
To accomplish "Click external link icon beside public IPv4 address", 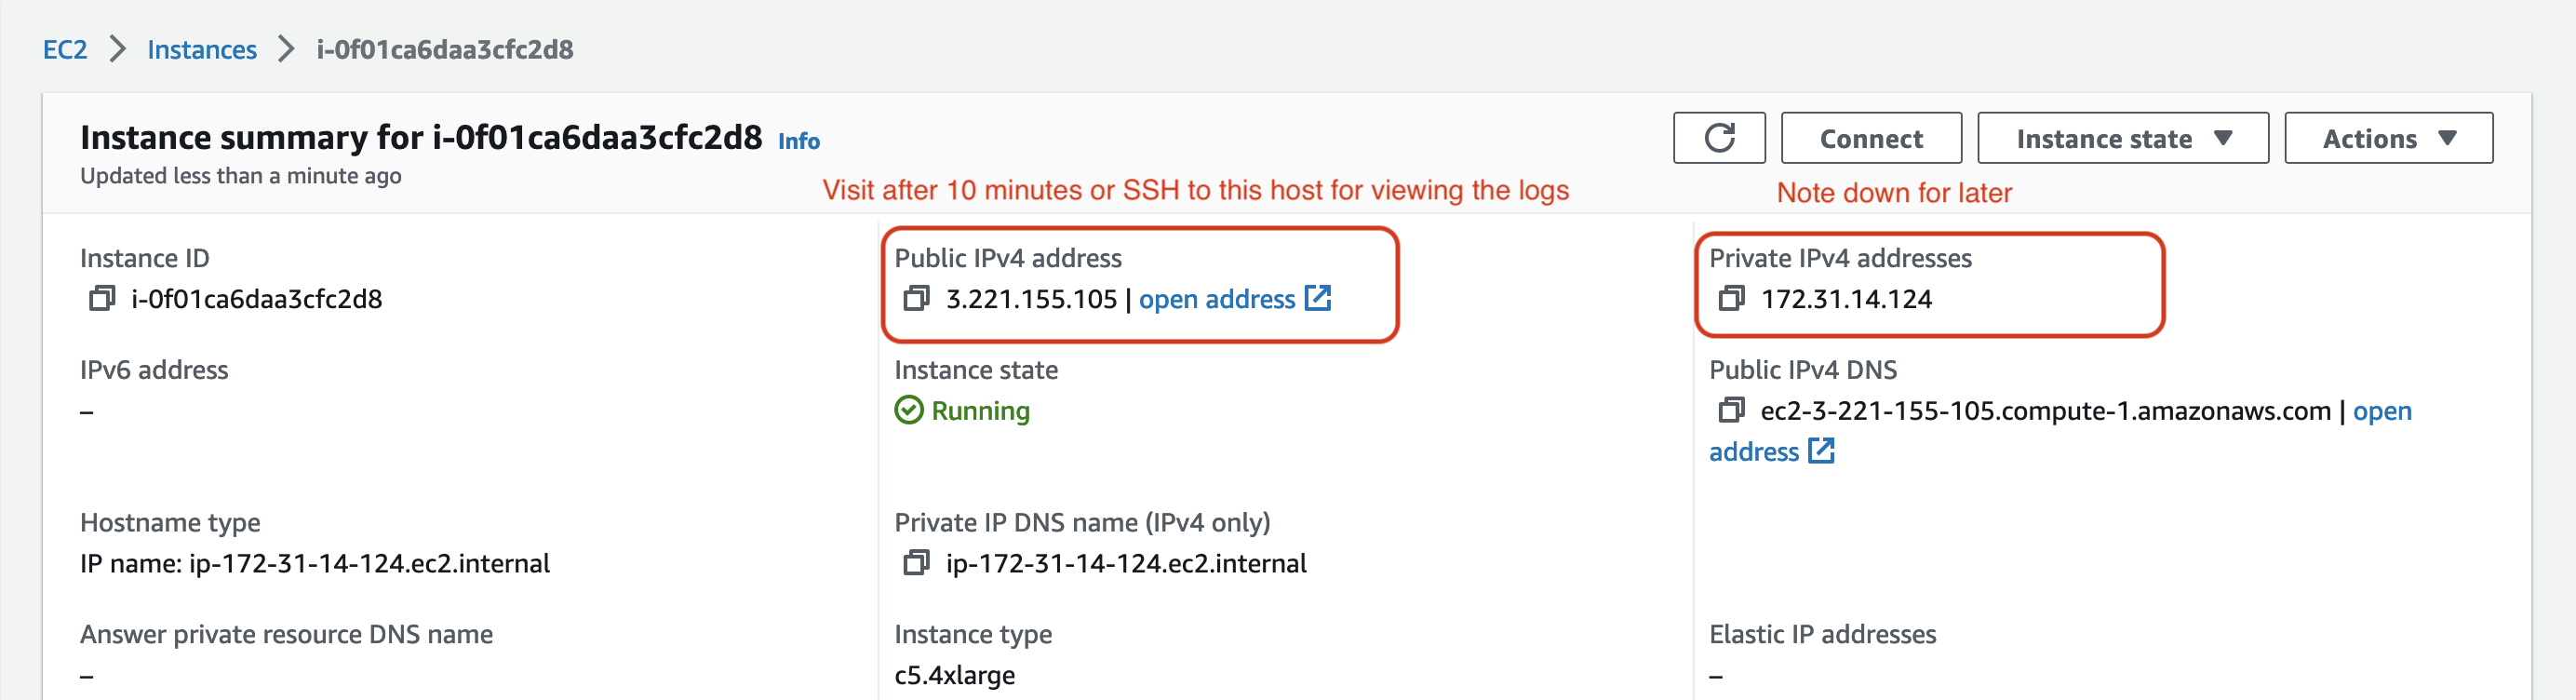I will click(x=1318, y=298).
